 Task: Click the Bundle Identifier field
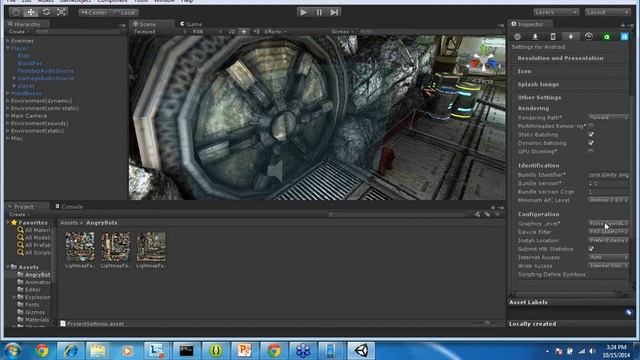click(608, 175)
